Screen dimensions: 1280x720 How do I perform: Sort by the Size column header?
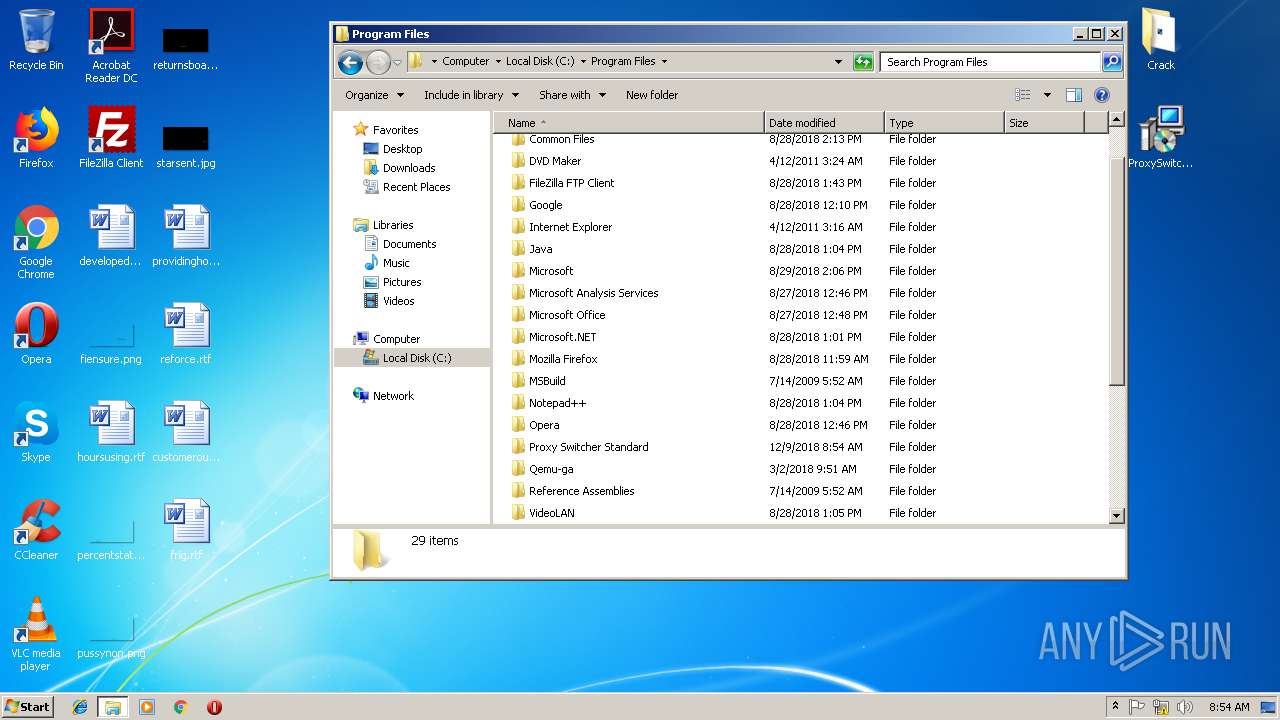point(1044,123)
